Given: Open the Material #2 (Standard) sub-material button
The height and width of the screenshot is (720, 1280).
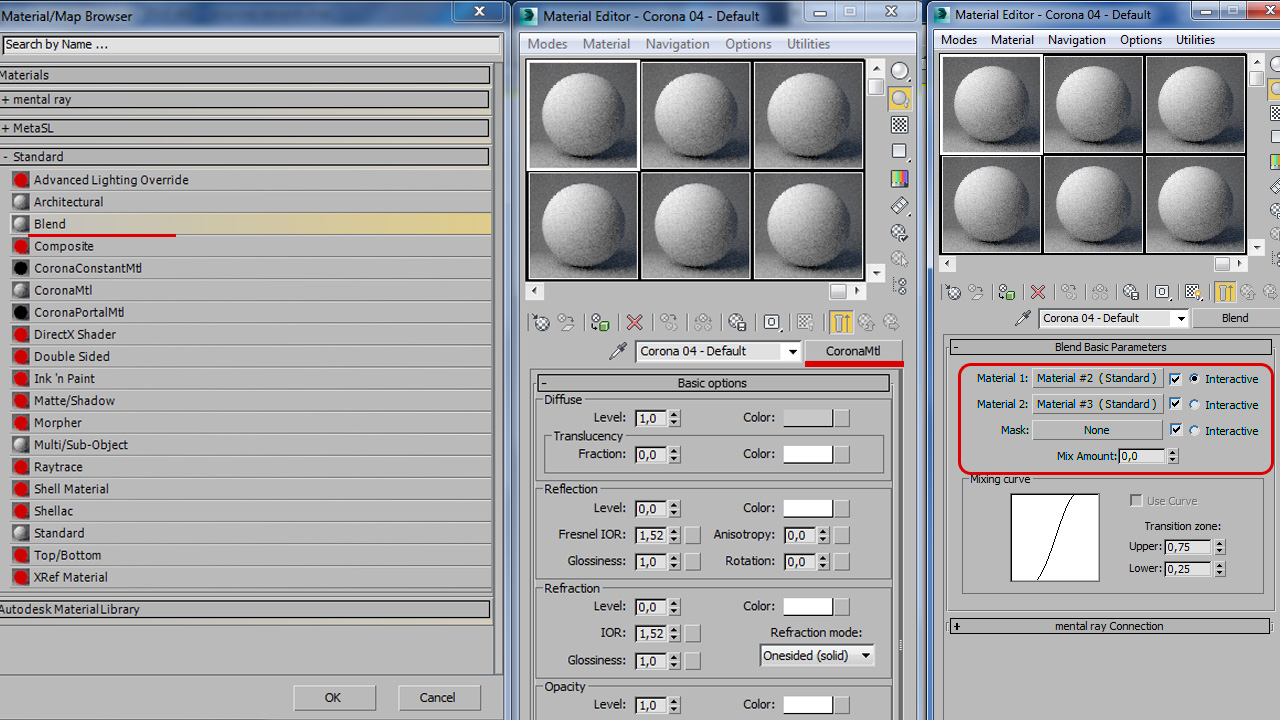Looking at the screenshot, I should (1096, 379).
